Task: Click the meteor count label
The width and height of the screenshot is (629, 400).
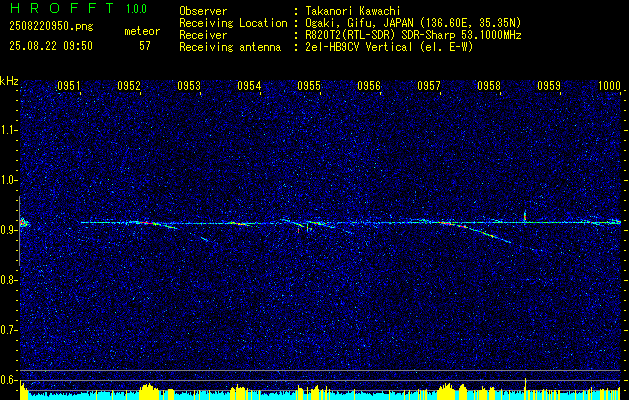Action: [142, 31]
